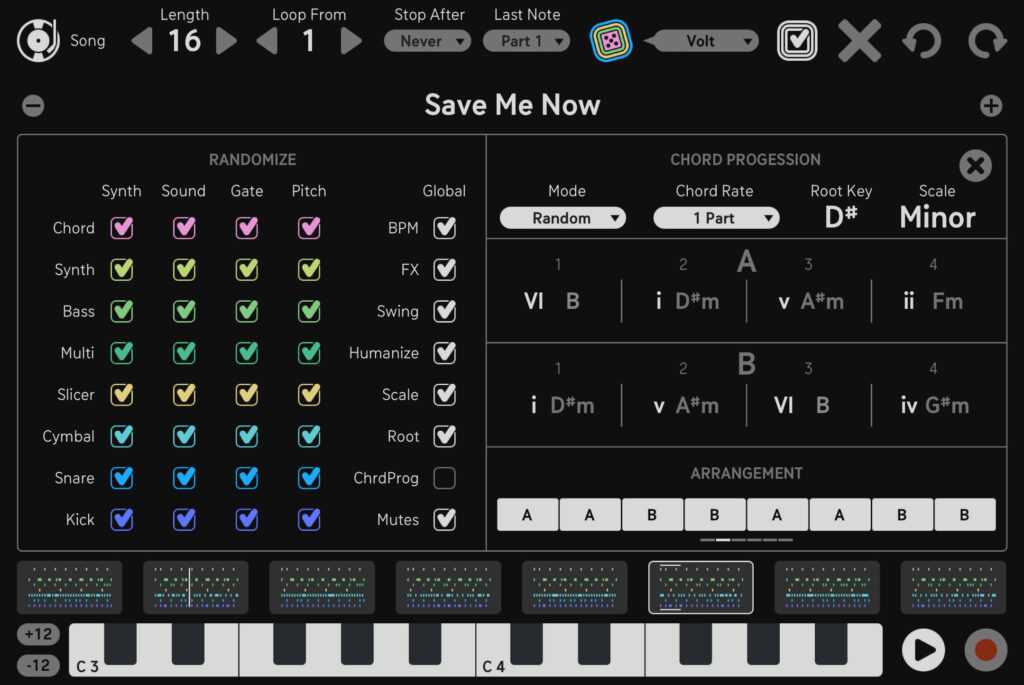Toggle the Kick Pitch checkbox
Screen dimensions: 1024x685
click(x=309, y=519)
